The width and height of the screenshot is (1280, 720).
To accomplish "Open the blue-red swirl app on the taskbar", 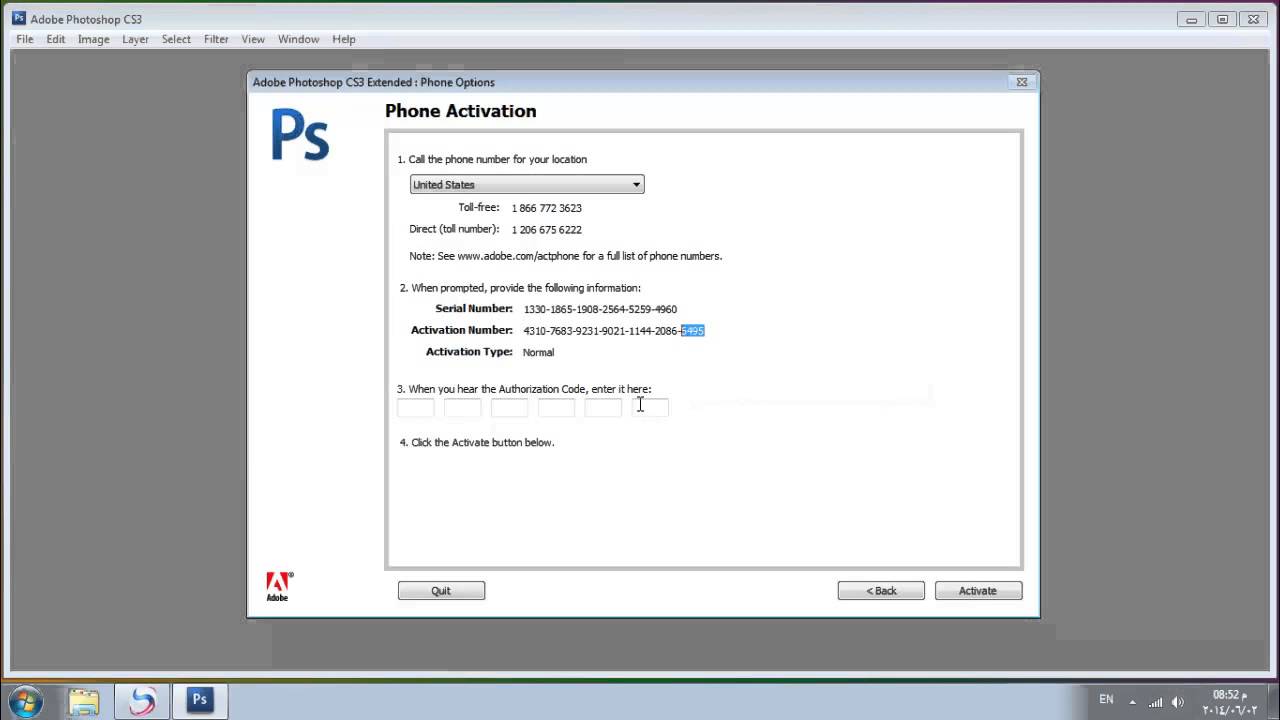I will coord(142,701).
